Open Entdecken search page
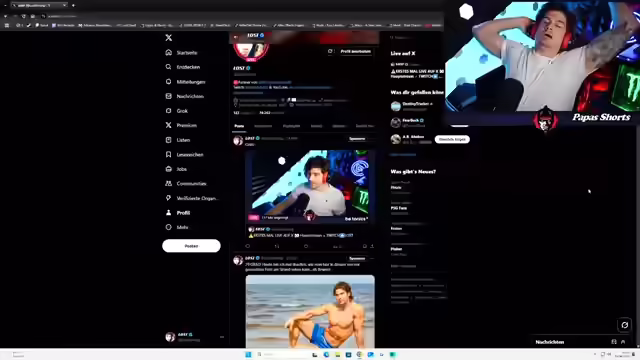This screenshot has height=360, width=640. (183, 67)
